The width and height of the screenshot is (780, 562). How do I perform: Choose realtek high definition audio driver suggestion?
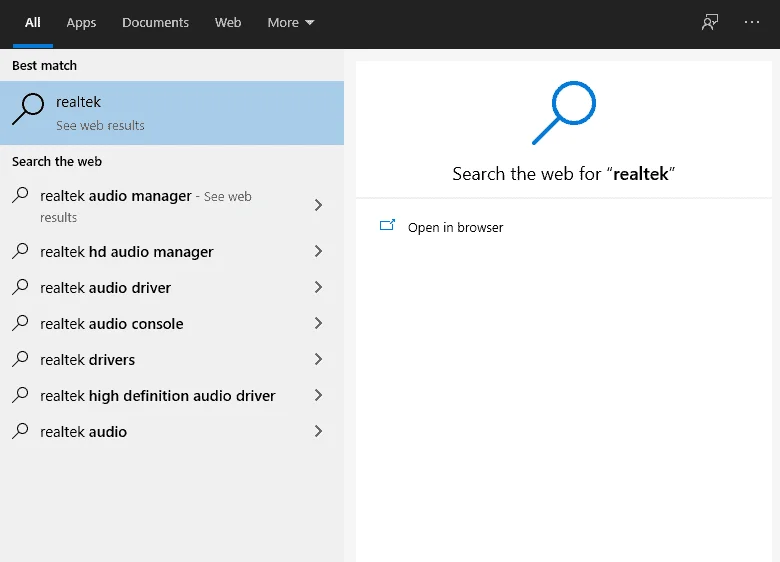(172, 395)
